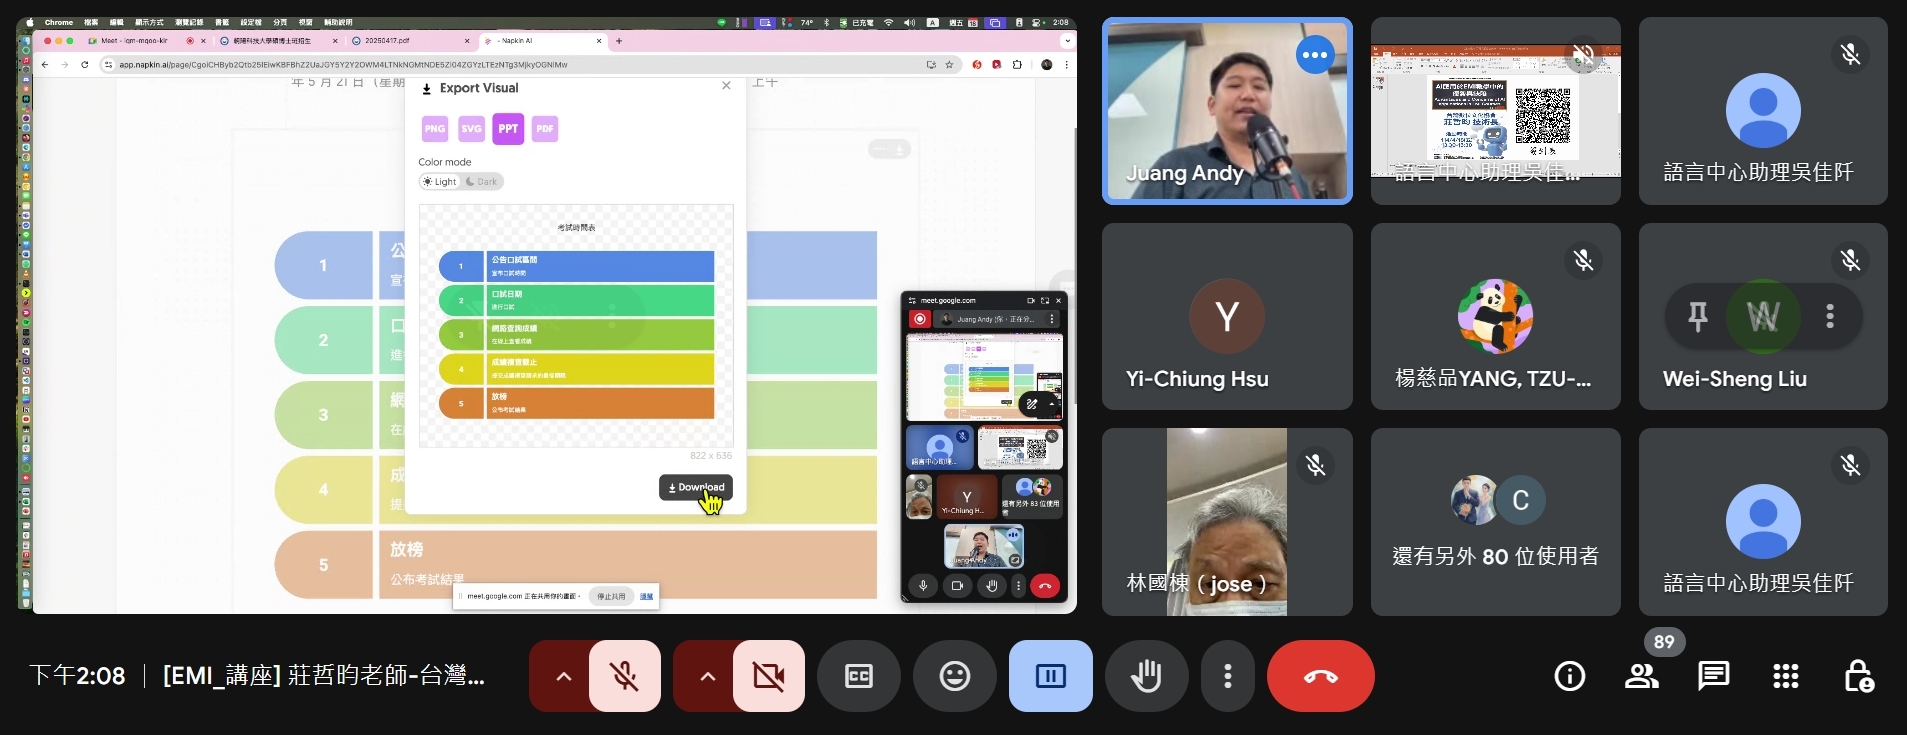Unmute the microphone

pyautogui.click(x=625, y=677)
